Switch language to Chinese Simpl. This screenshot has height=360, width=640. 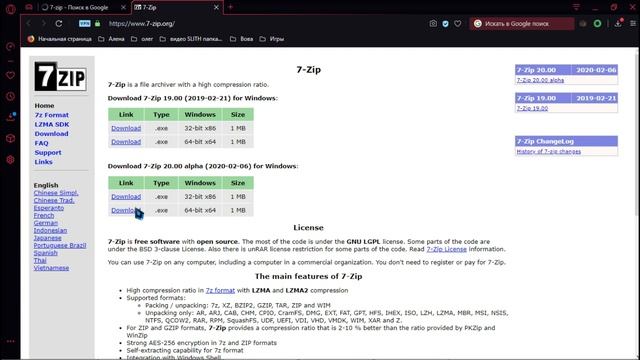tap(56, 193)
